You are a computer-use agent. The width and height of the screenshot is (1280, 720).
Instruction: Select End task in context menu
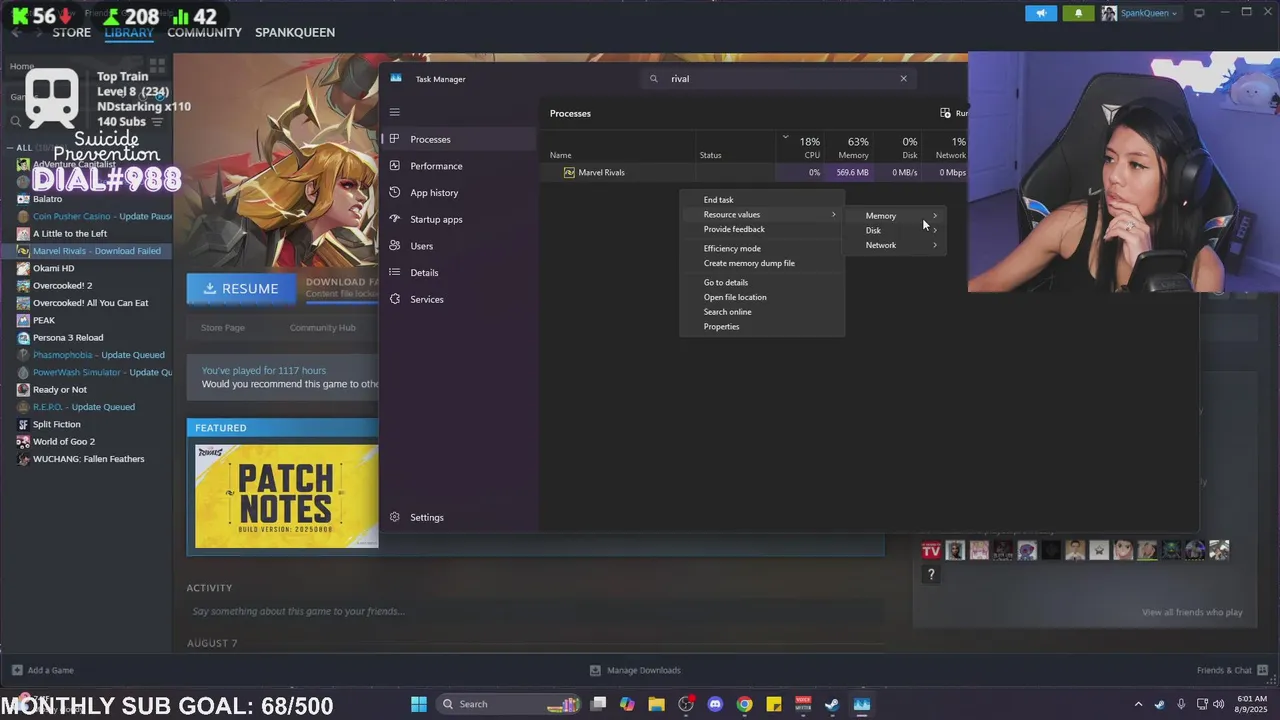click(x=718, y=200)
